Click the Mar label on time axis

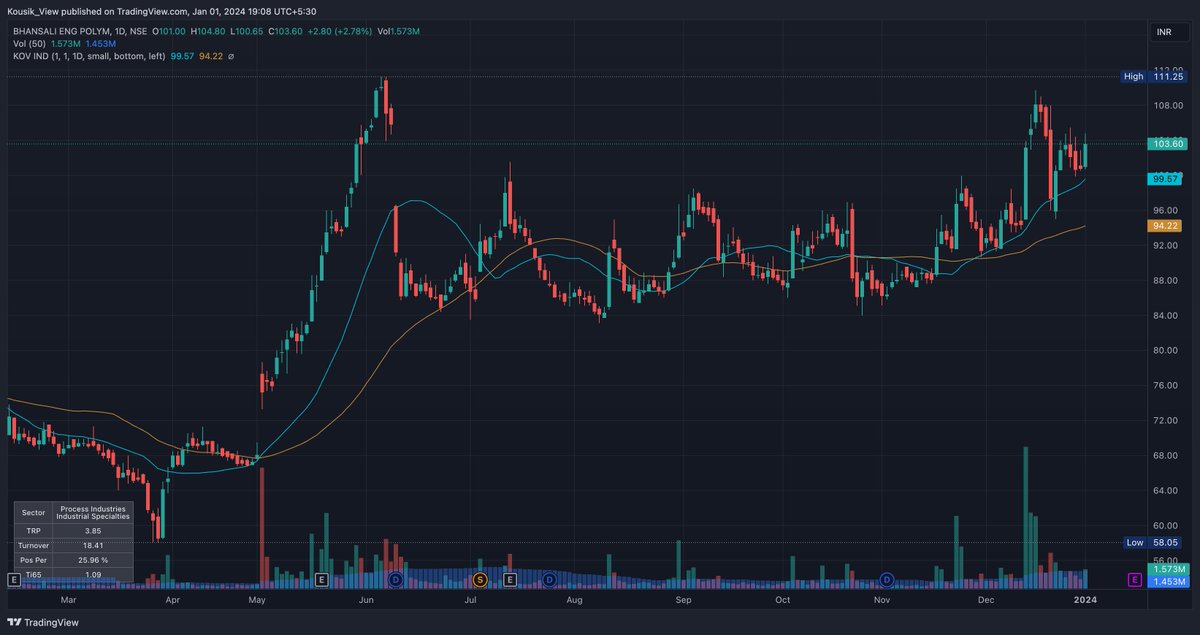click(x=68, y=600)
